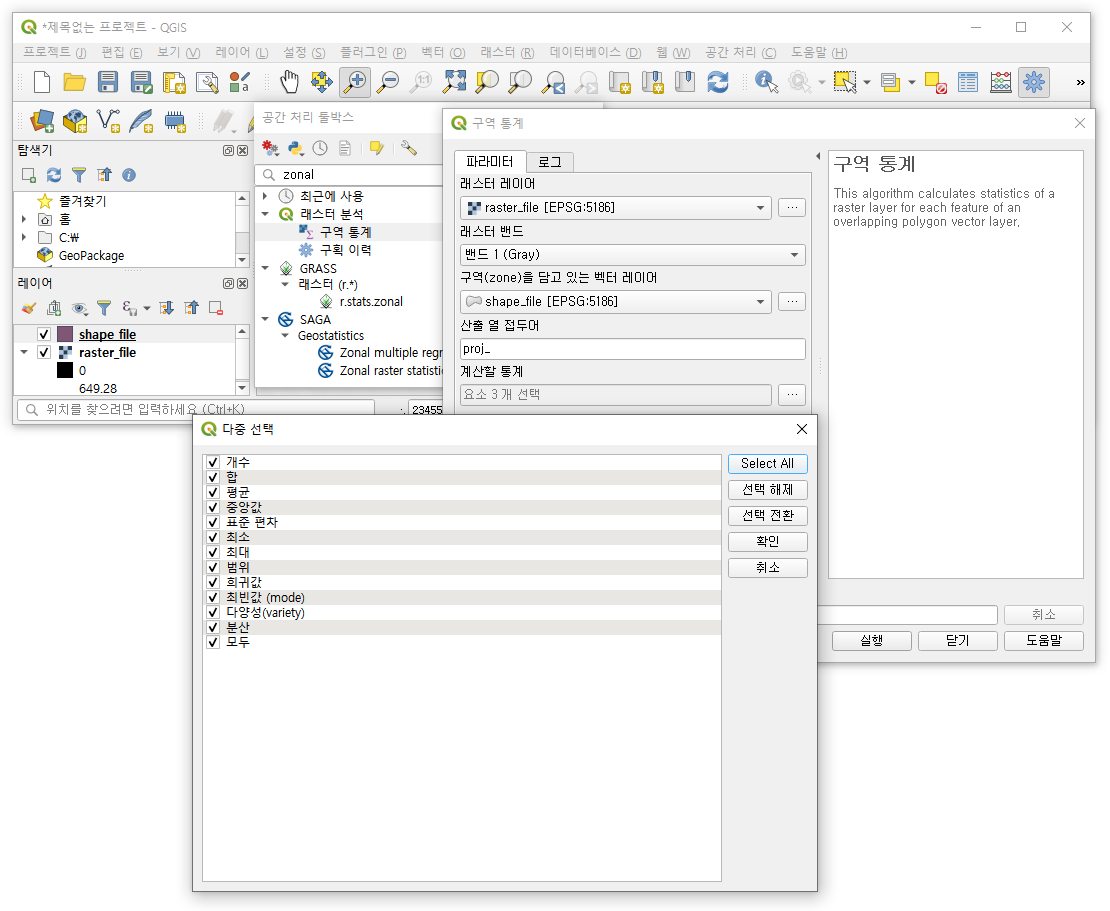The width and height of the screenshot is (1110, 911).
Task: Click the toolbar overflow chevron
Action: click(x=1080, y=82)
